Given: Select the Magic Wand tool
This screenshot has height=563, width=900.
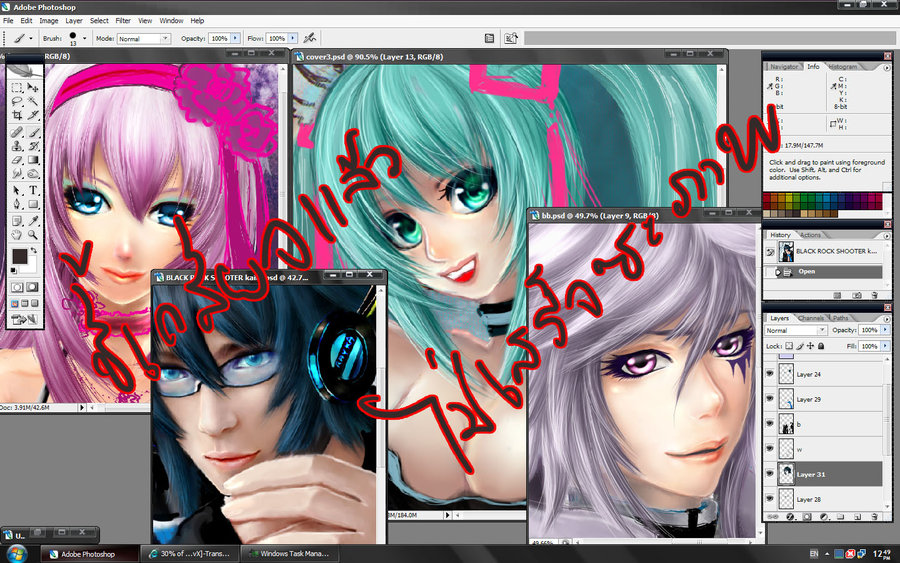Looking at the screenshot, I should pos(33,101).
